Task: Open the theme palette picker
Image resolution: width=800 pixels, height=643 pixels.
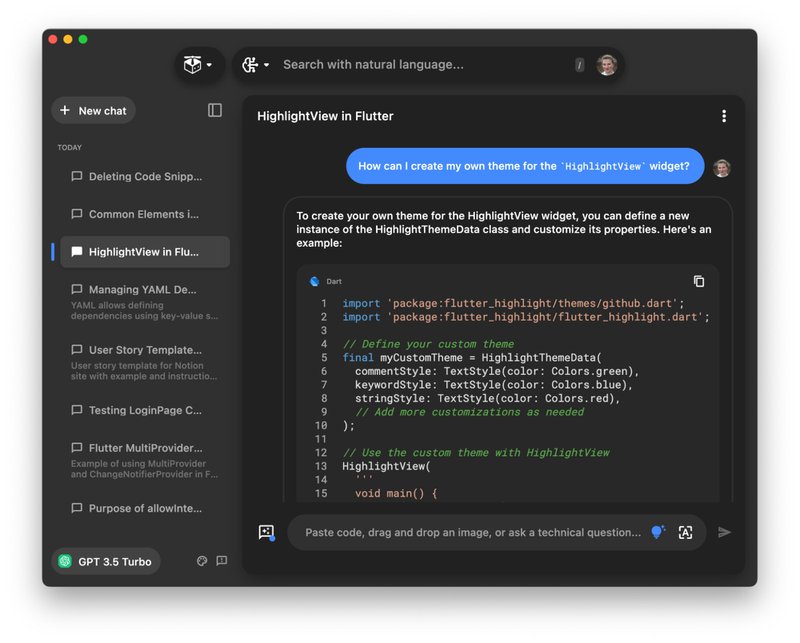Action: (x=202, y=562)
